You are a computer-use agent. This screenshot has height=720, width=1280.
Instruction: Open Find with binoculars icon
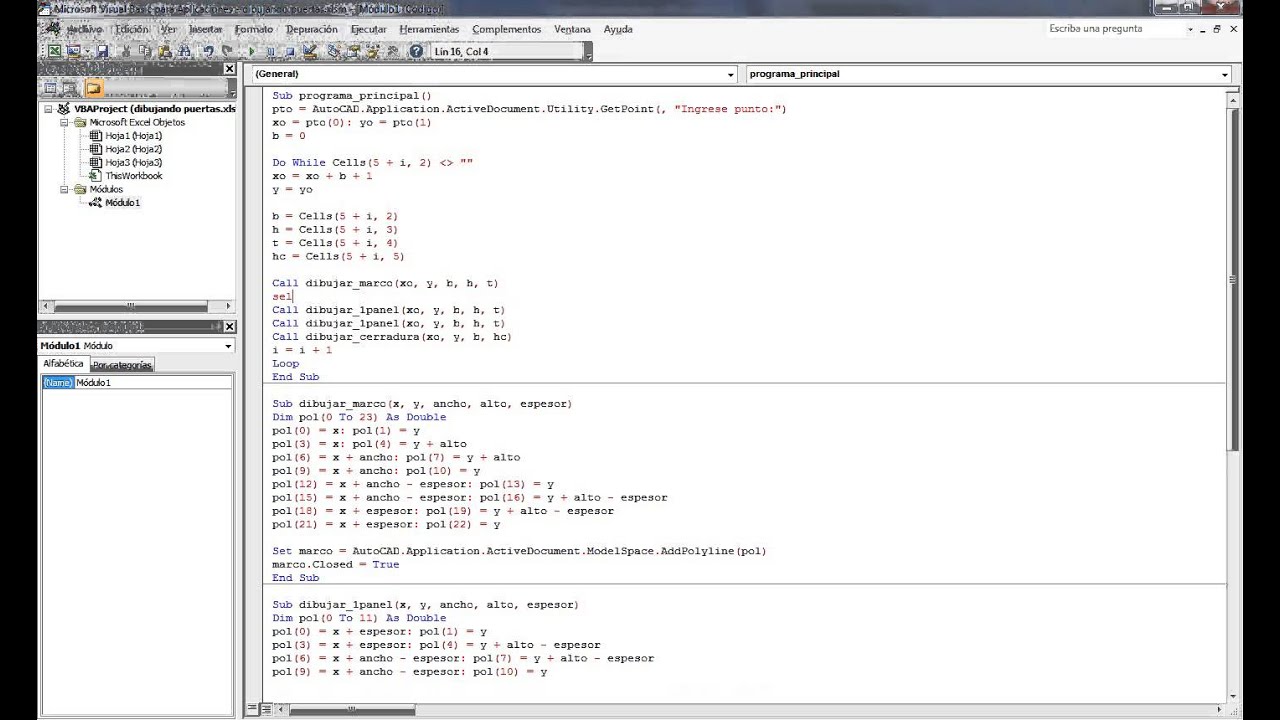tap(185, 51)
